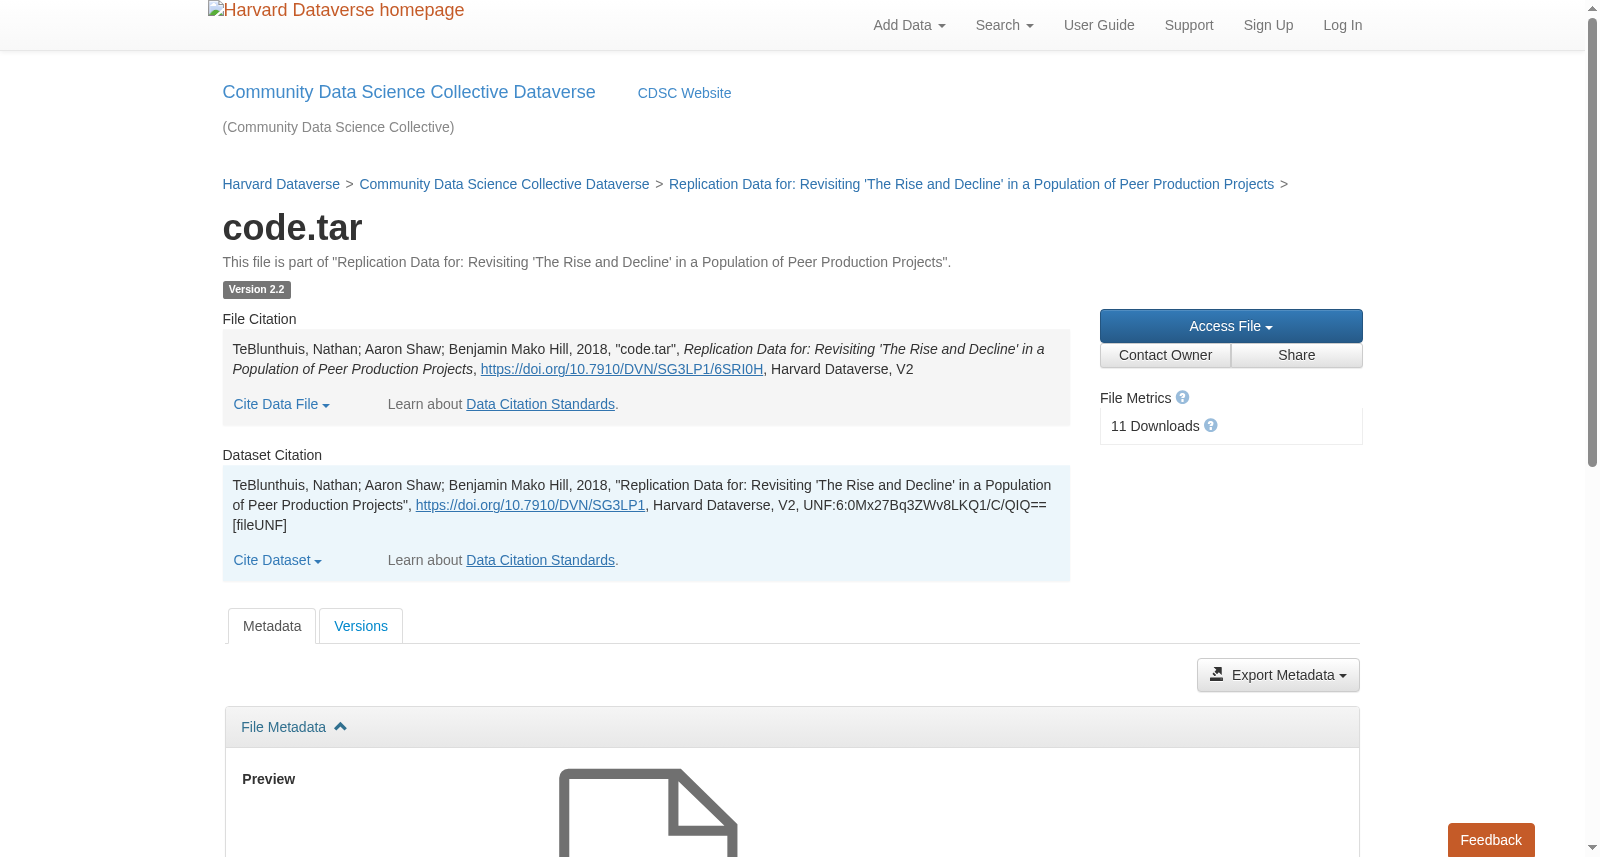This screenshot has width=1600, height=857.
Task: Click the code.tar file title
Action: (x=292, y=228)
